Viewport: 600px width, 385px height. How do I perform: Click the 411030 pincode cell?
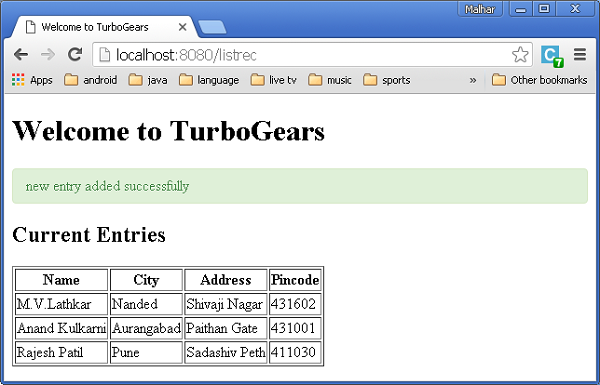[295, 352]
